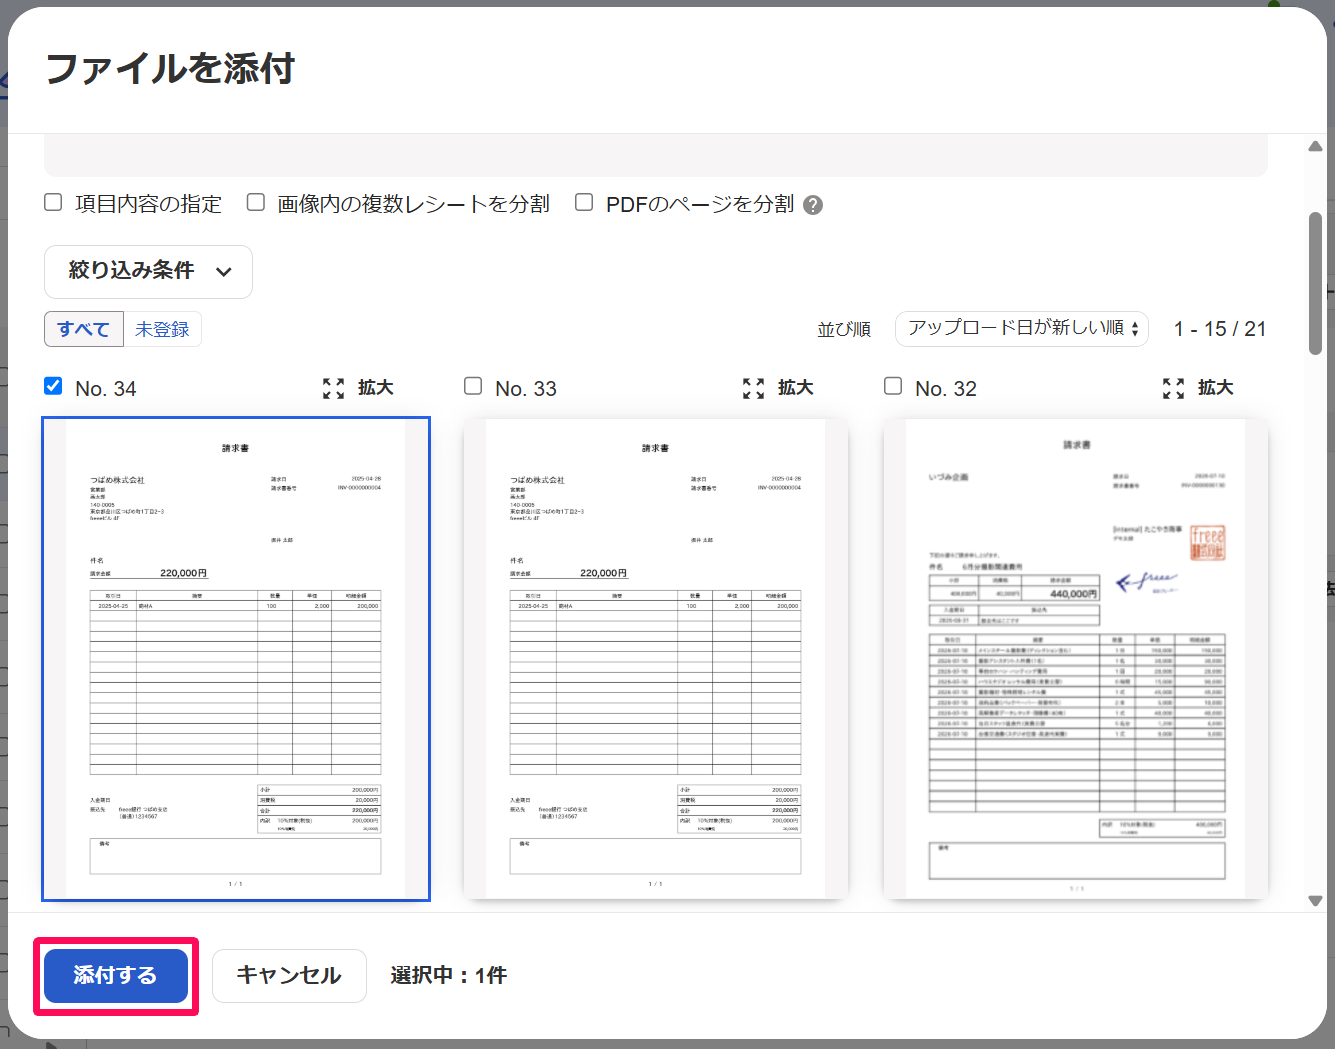The height and width of the screenshot is (1049, 1335).
Task: Uncheck the No. 34 file checkbox
Action: [x=54, y=386]
